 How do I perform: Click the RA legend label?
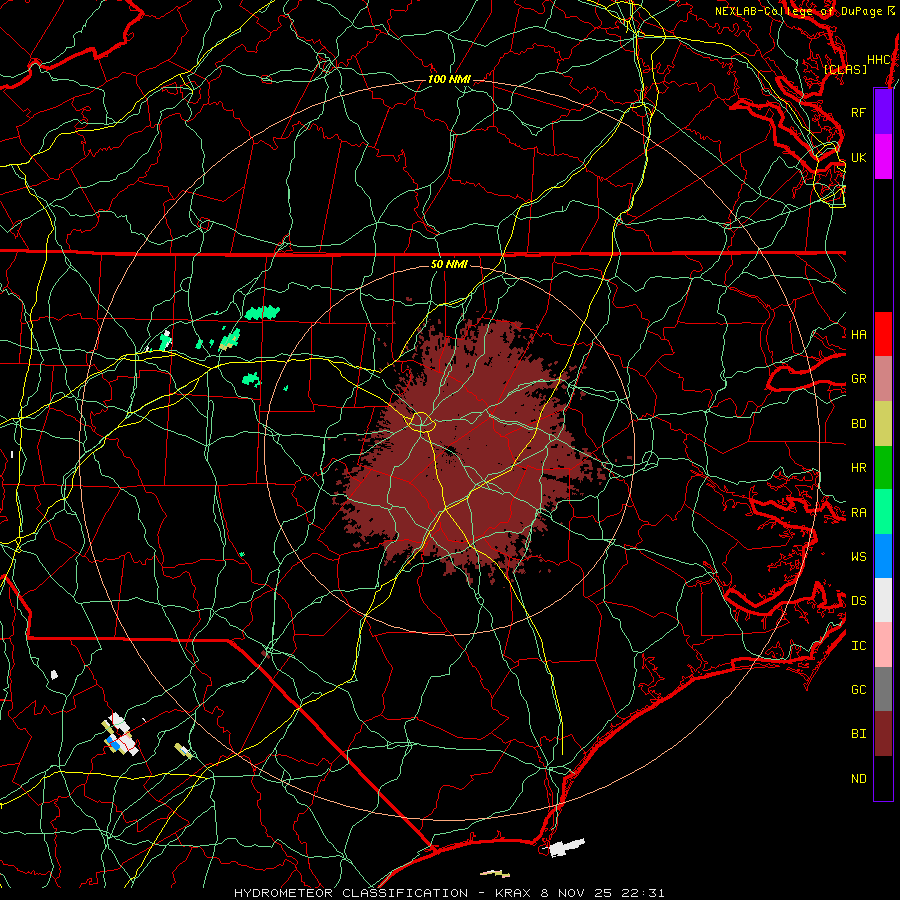pyautogui.click(x=858, y=513)
